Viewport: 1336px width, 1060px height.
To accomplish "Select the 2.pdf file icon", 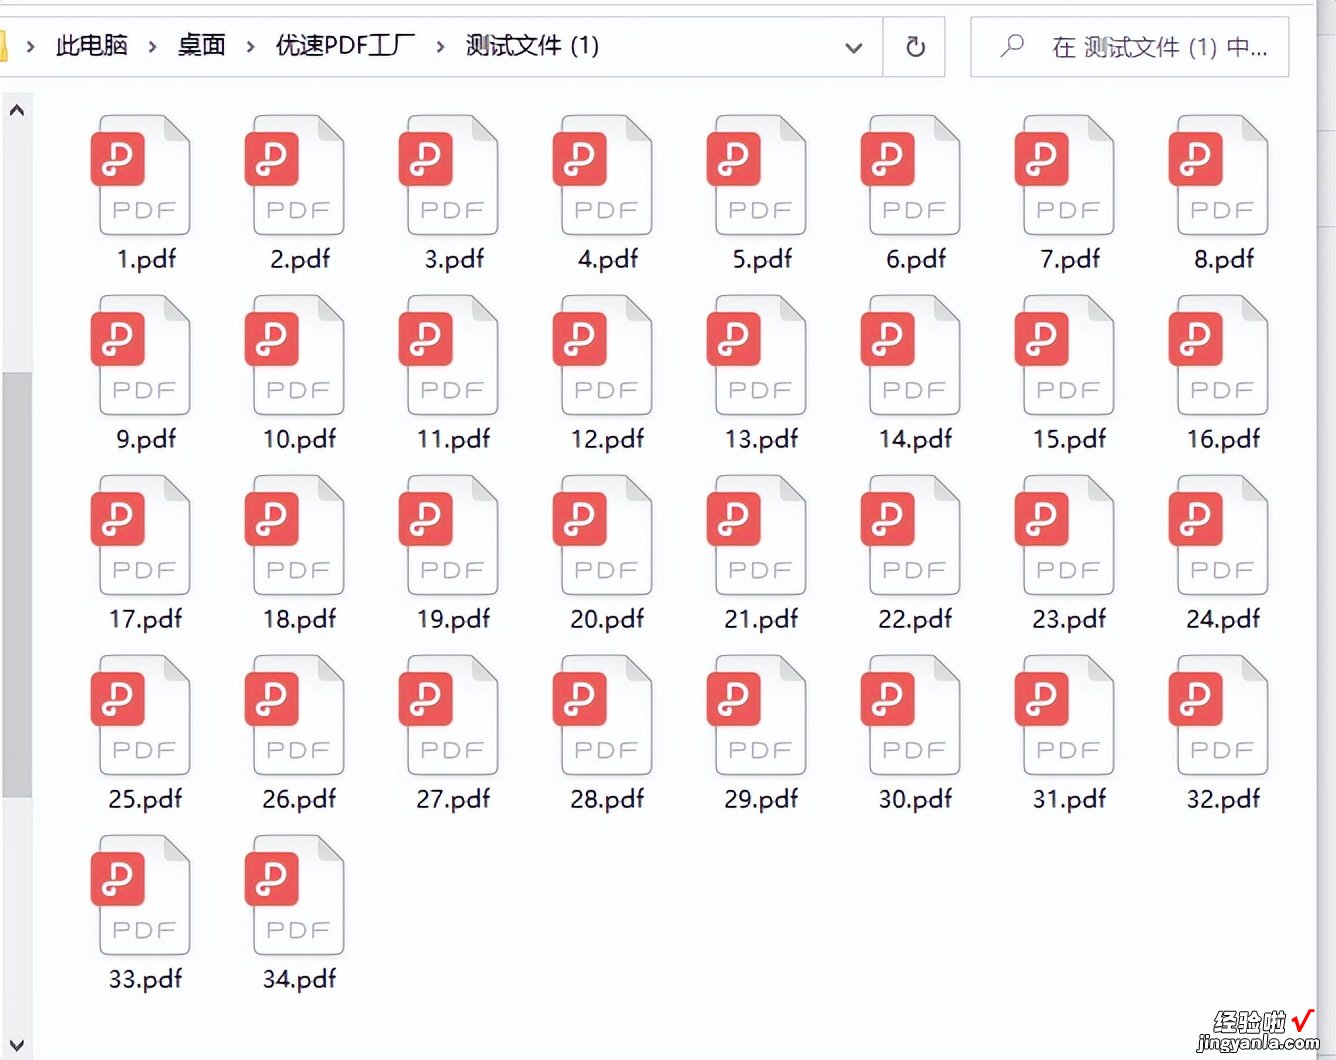I will click(x=295, y=175).
